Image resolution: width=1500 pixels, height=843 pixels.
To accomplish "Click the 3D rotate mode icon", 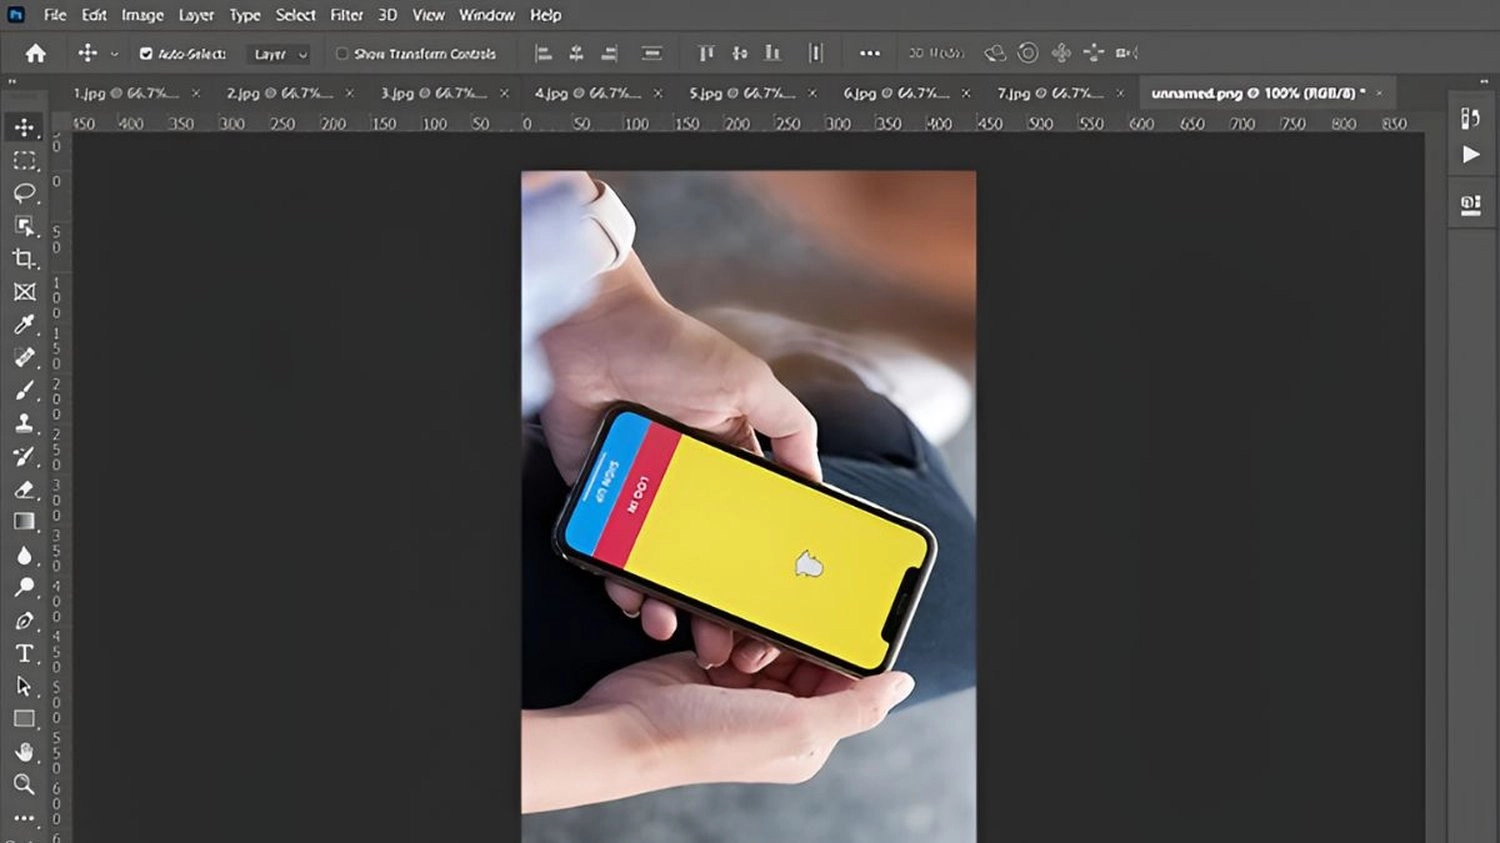I will tap(994, 53).
